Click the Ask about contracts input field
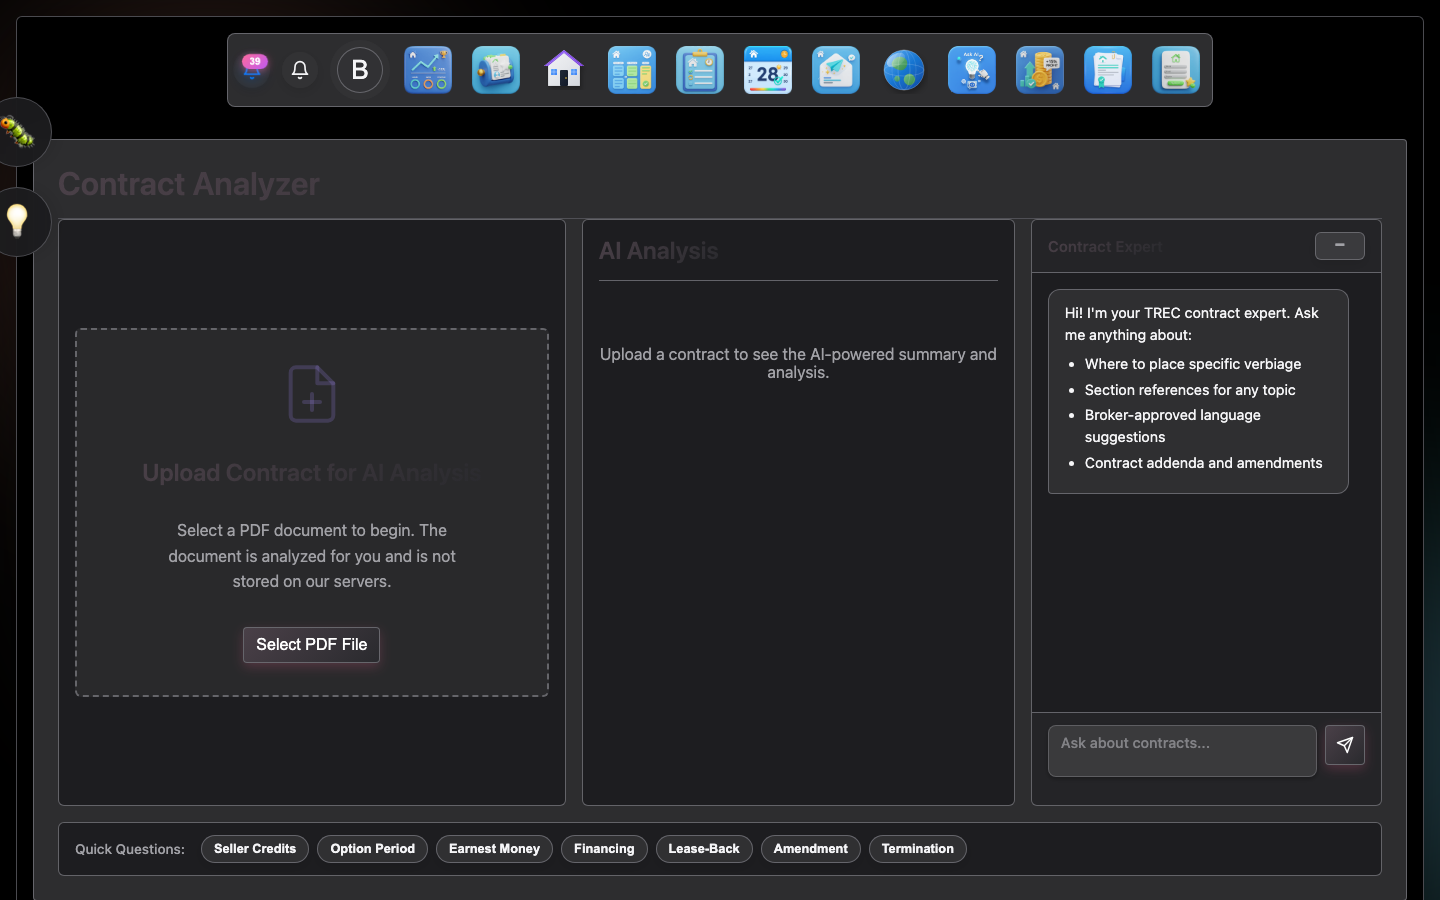The height and width of the screenshot is (900, 1440). [x=1181, y=751]
